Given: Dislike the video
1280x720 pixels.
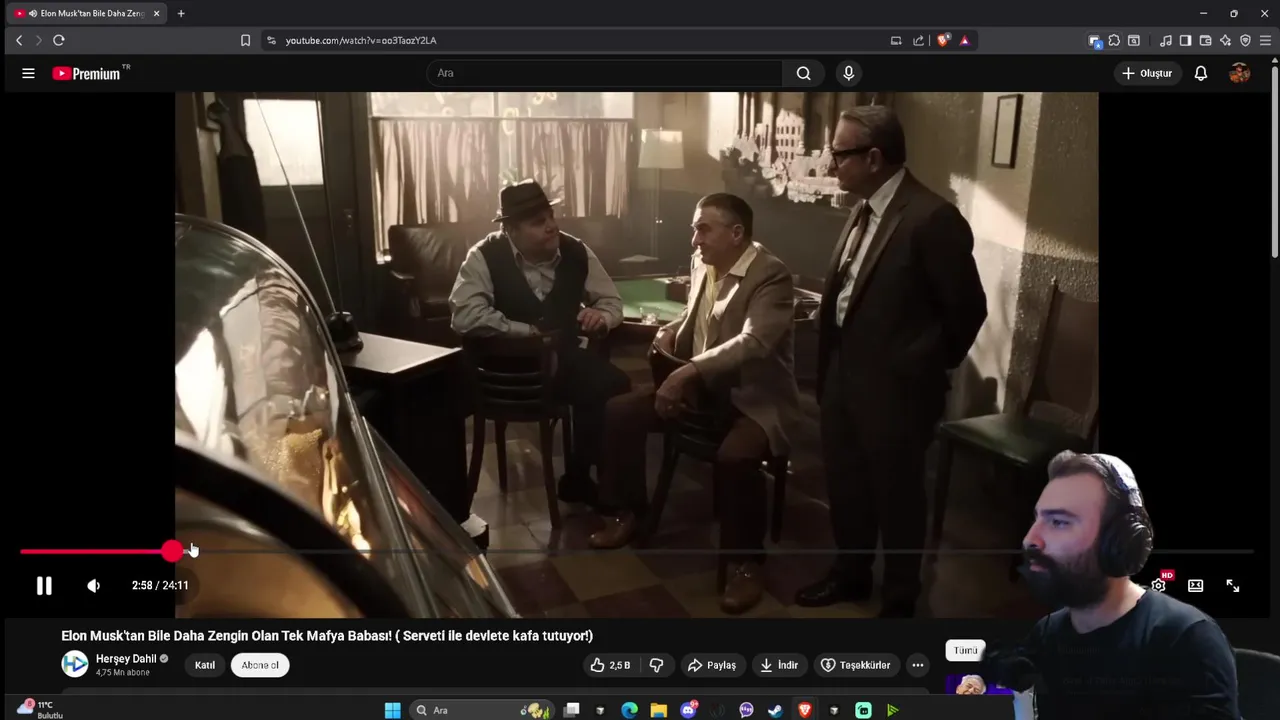Looking at the screenshot, I should click(x=656, y=665).
